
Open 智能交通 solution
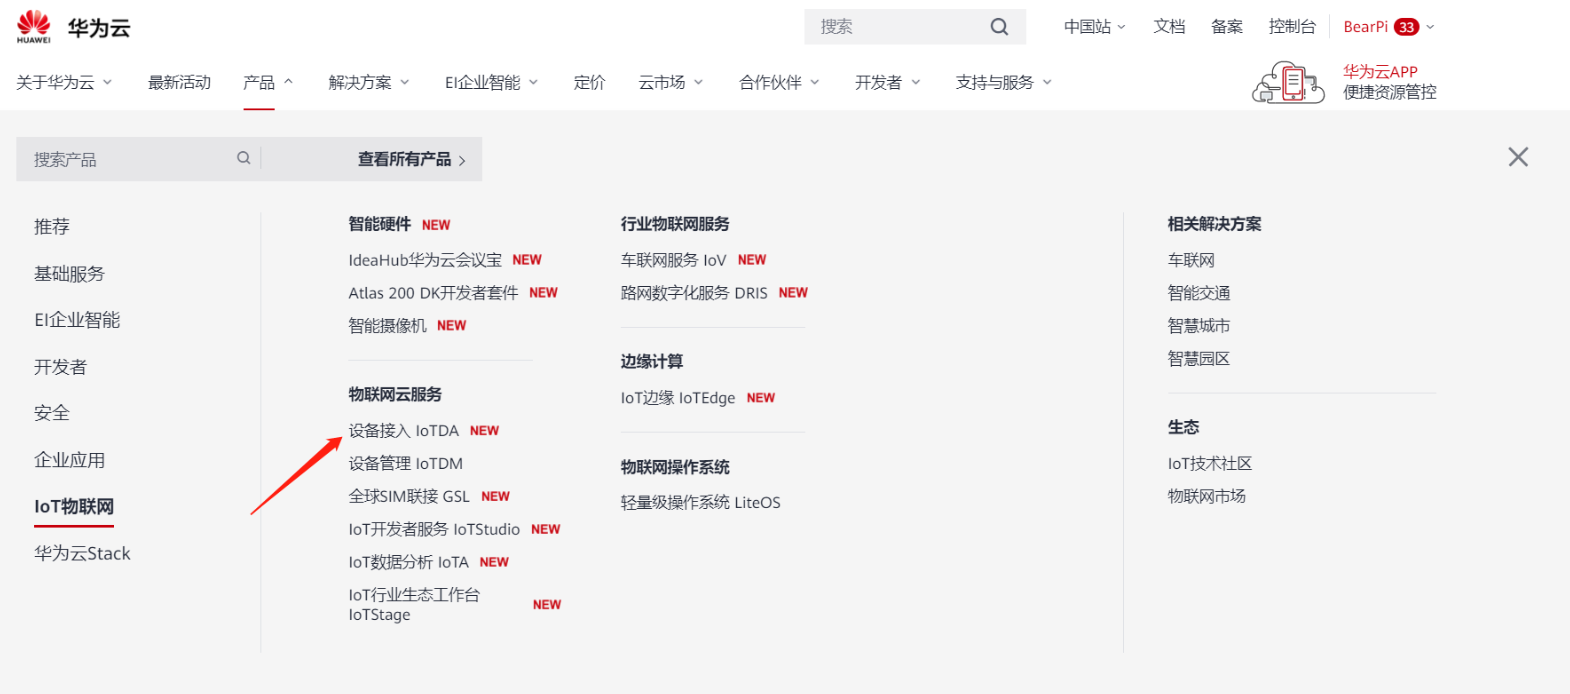[x=1199, y=293]
